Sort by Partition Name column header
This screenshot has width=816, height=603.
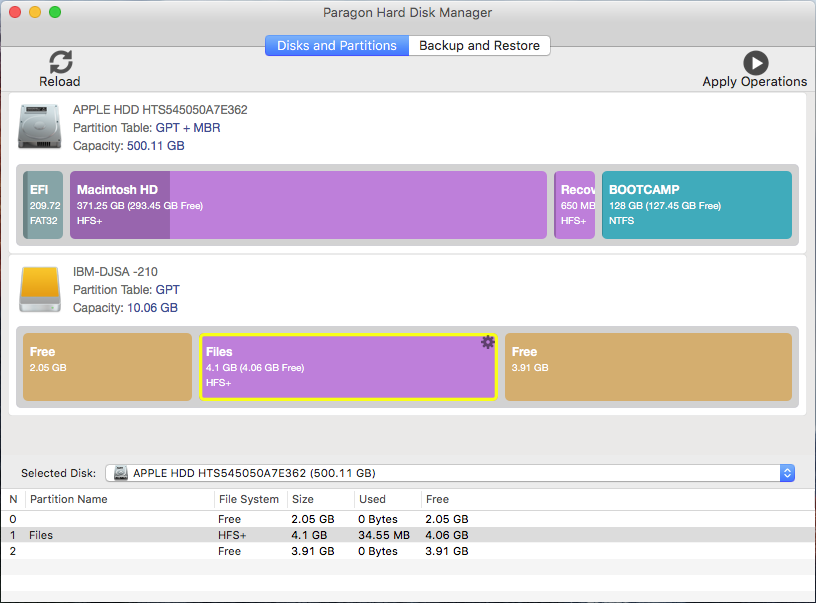pyautogui.click(x=120, y=499)
